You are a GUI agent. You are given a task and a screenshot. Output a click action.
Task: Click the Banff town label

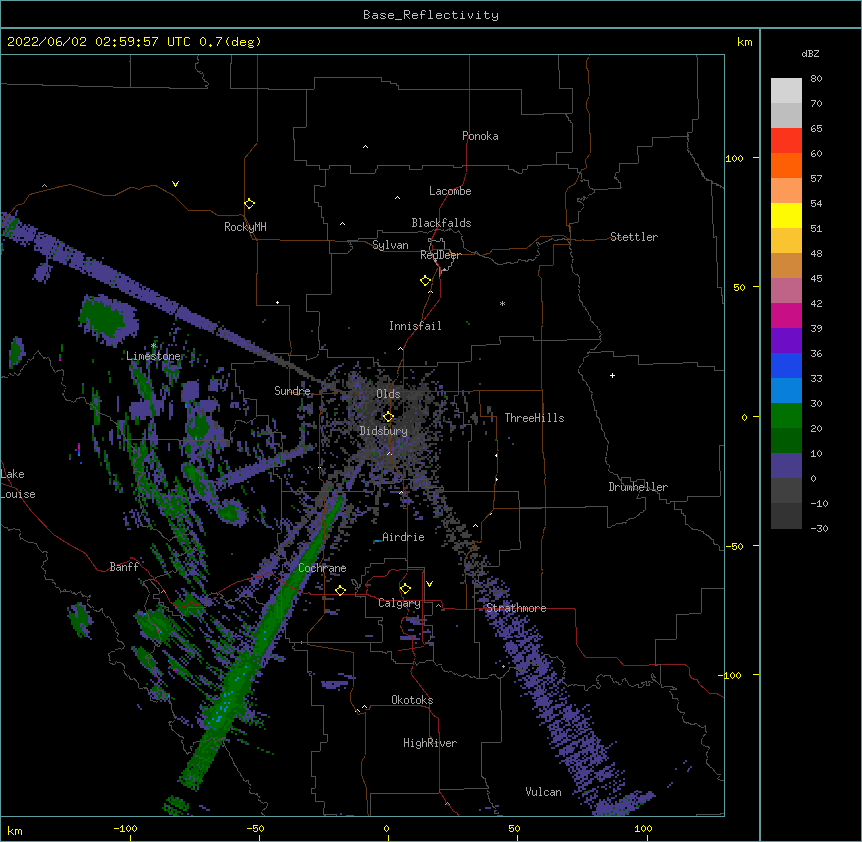(124, 567)
